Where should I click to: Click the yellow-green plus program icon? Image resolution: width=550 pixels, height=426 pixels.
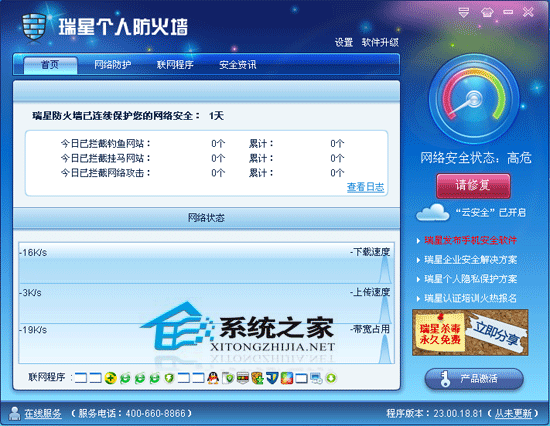(x=110, y=378)
